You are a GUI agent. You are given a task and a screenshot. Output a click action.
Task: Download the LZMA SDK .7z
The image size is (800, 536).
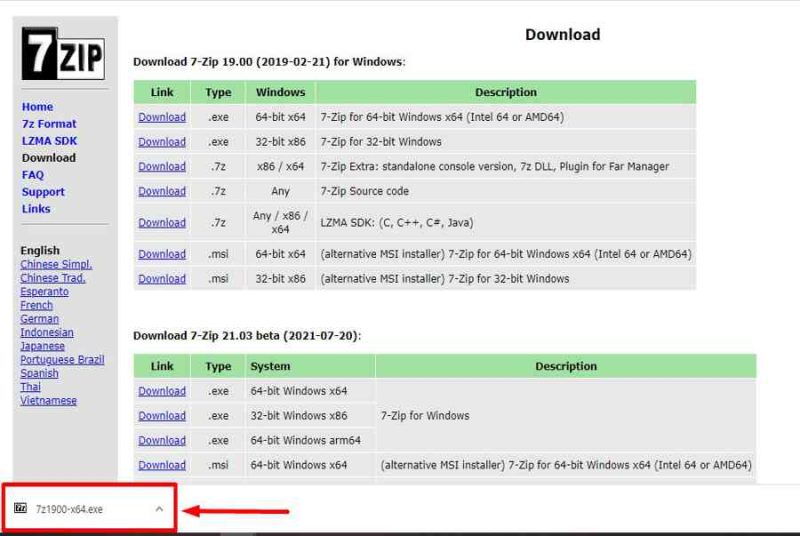pyautogui.click(x=162, y=222)
